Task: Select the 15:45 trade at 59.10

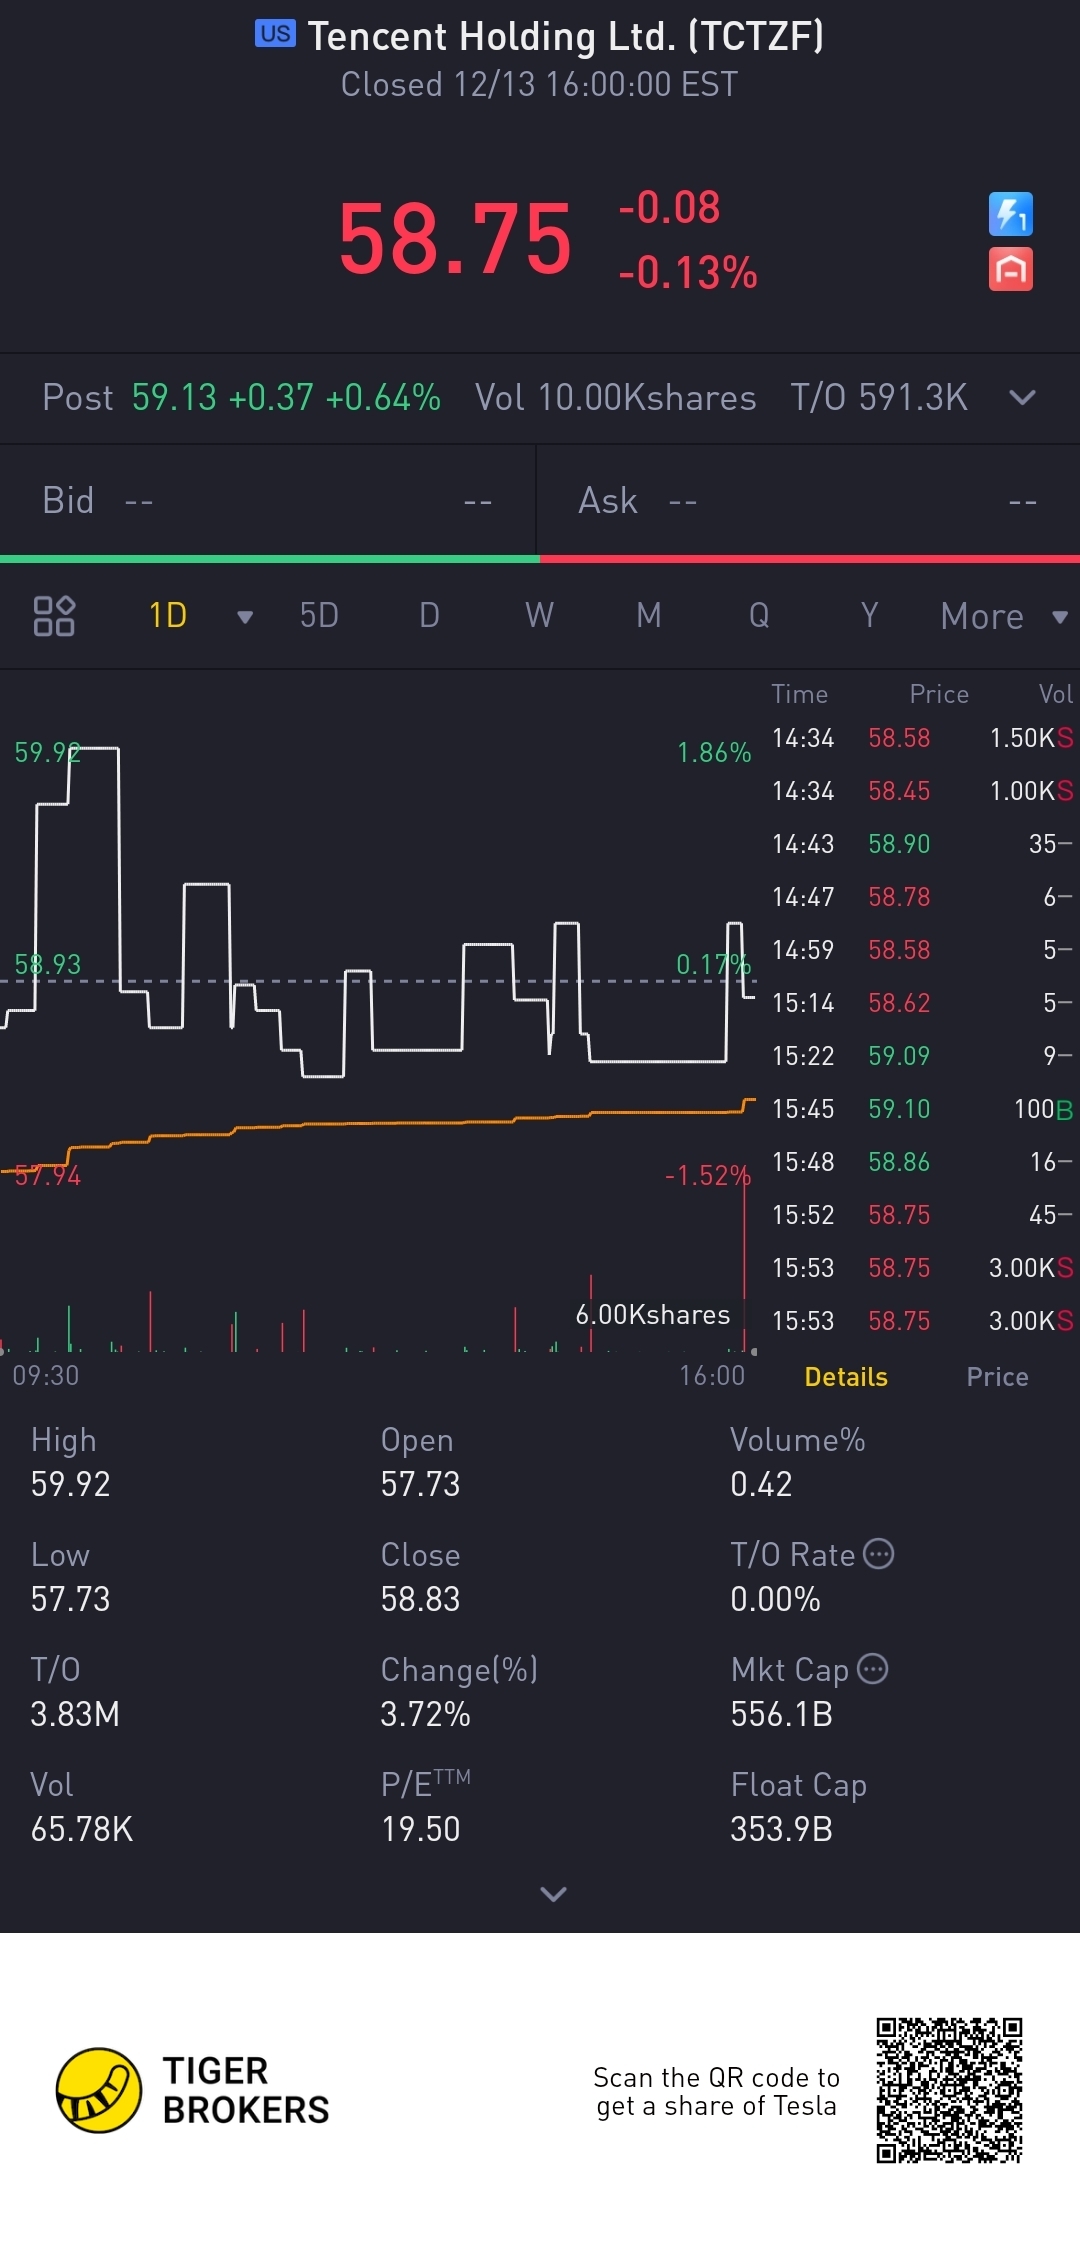Action: 922,1109
